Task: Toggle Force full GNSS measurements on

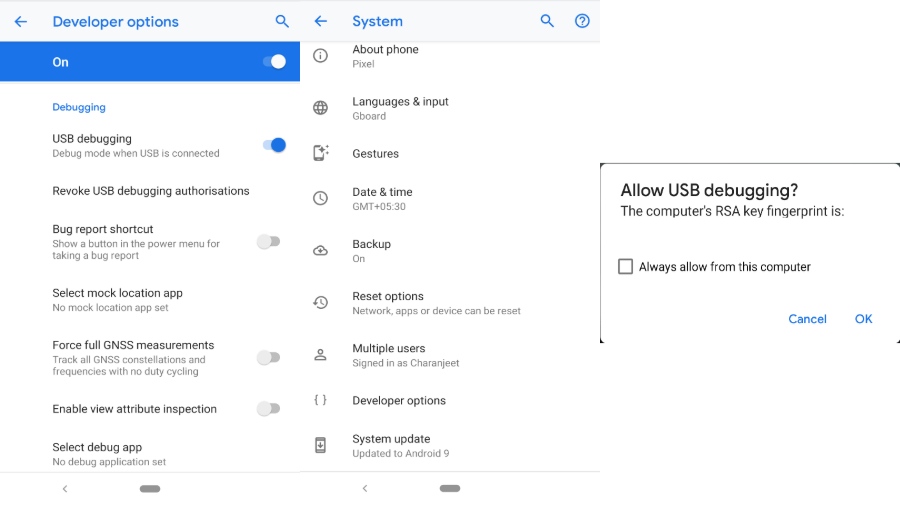Action: pyautogui.click(x=268, y=357)
